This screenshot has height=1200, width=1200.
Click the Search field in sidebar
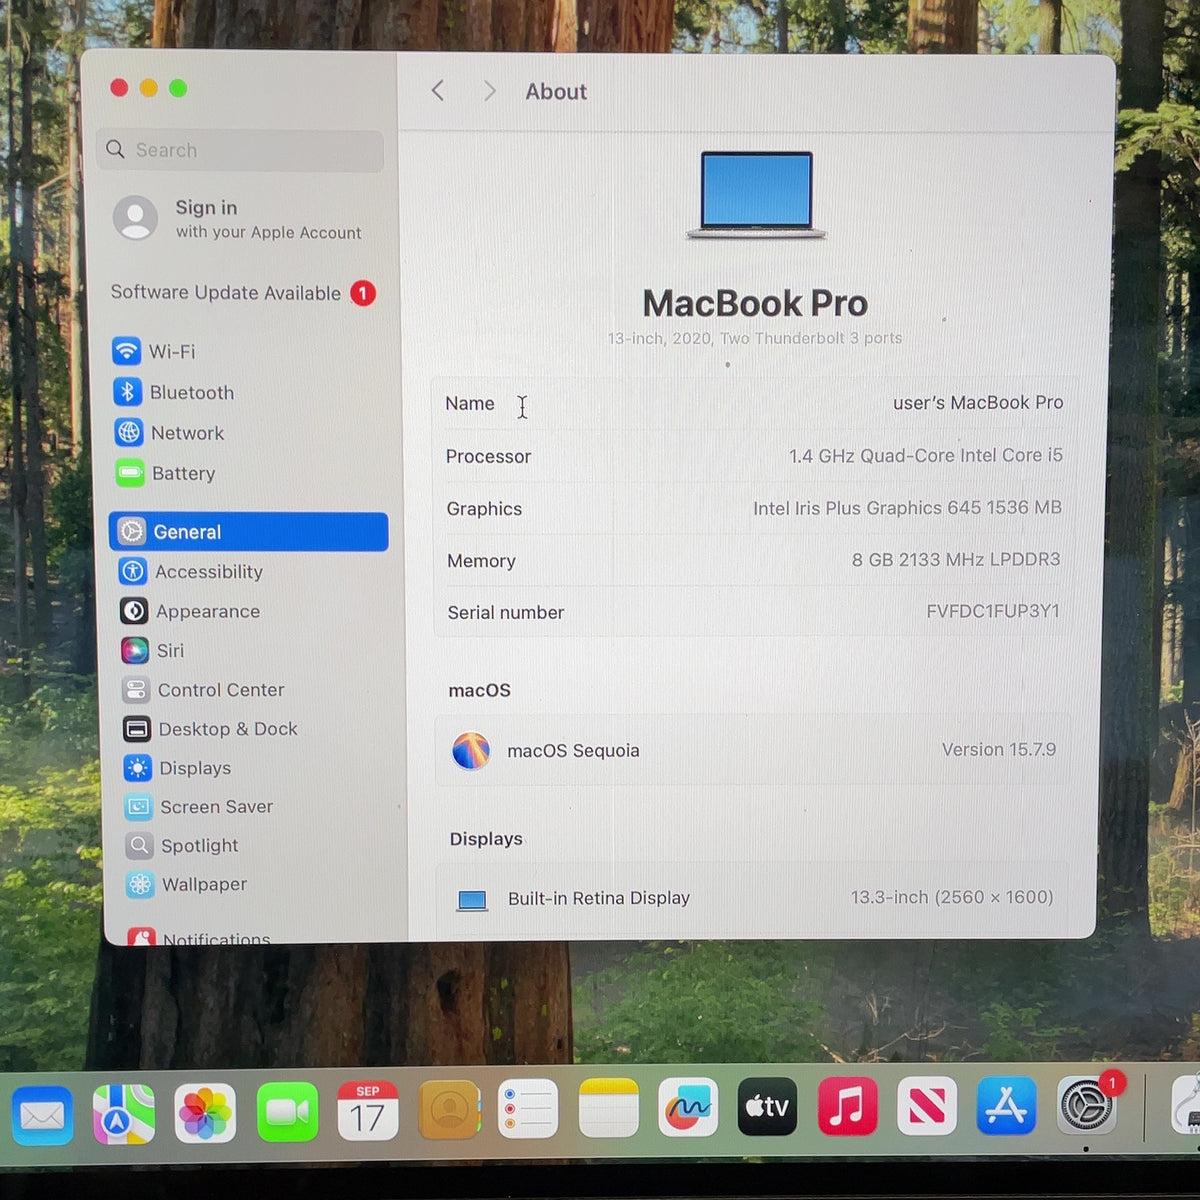click(x=241, y=150)
